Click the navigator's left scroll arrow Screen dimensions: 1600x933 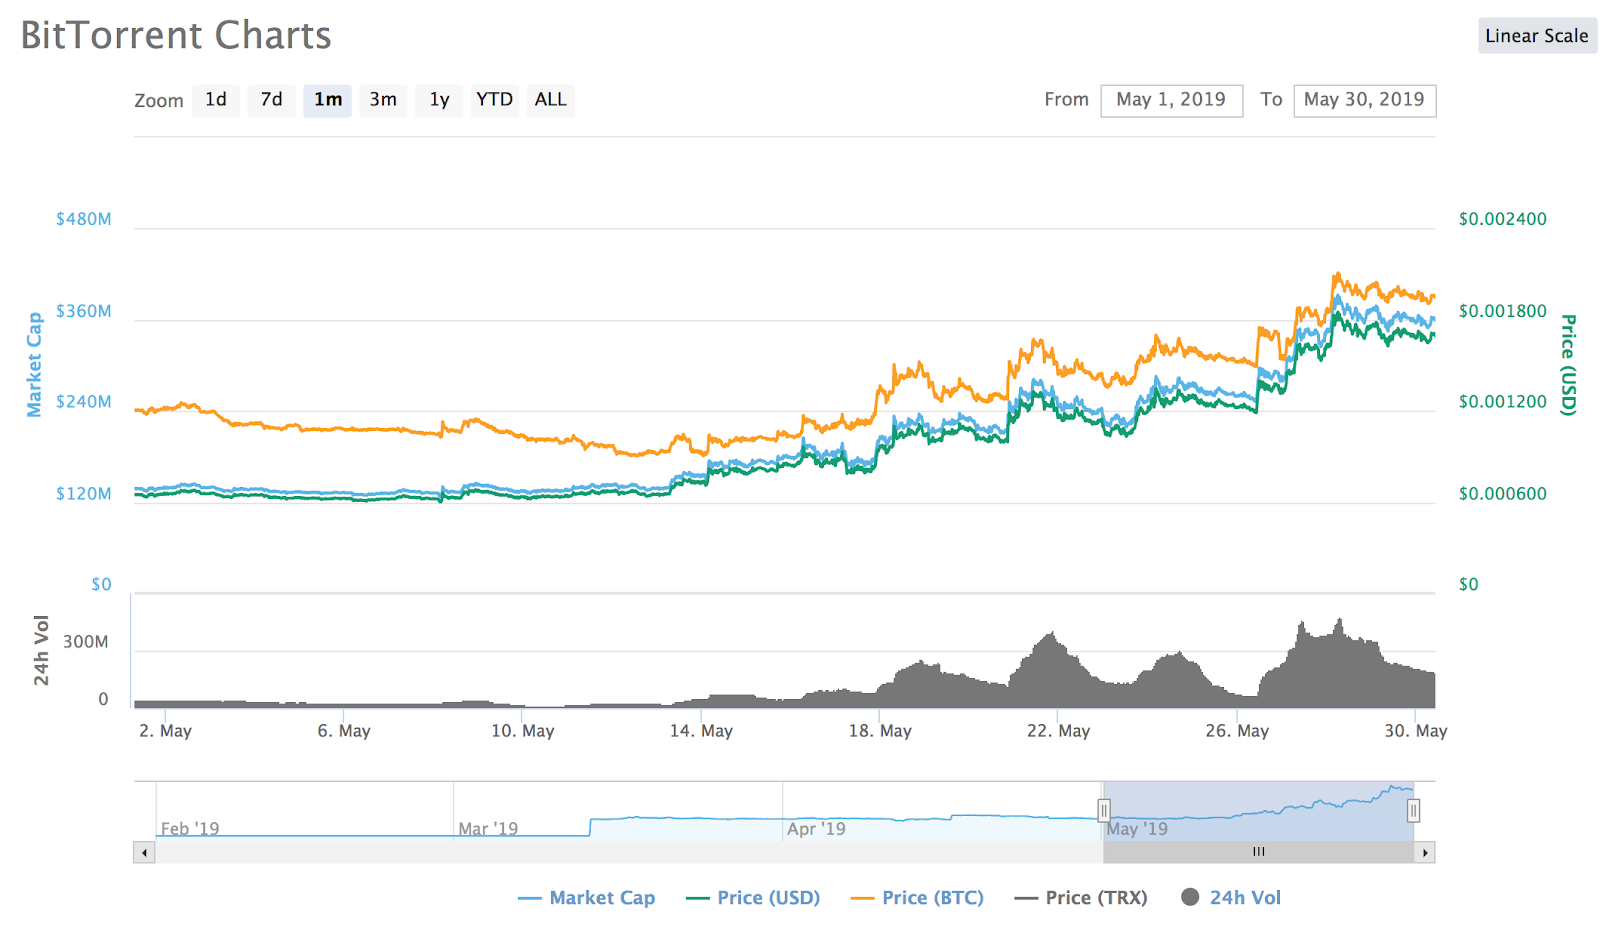click(x=145, y=853)
